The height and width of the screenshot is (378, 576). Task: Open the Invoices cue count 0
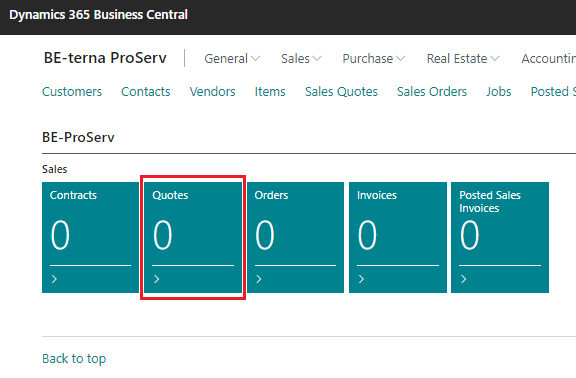pyautogui.click(x=367, y=234)
